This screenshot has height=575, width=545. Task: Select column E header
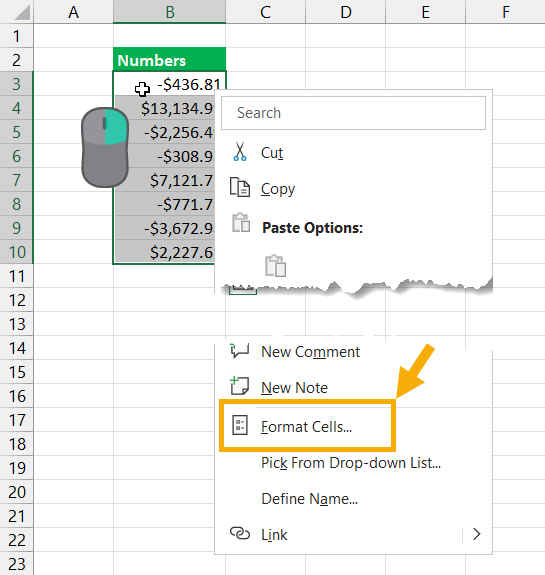(425, 12)
